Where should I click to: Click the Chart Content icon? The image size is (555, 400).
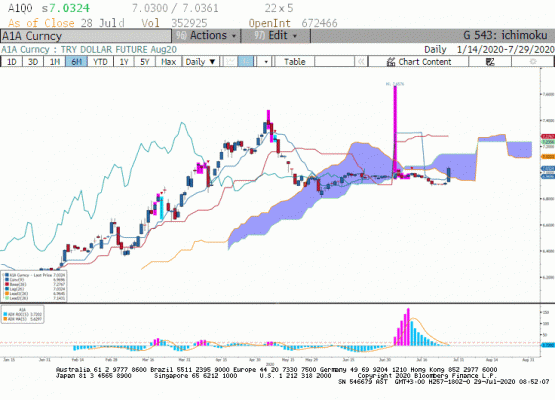[x=390, y=62]
